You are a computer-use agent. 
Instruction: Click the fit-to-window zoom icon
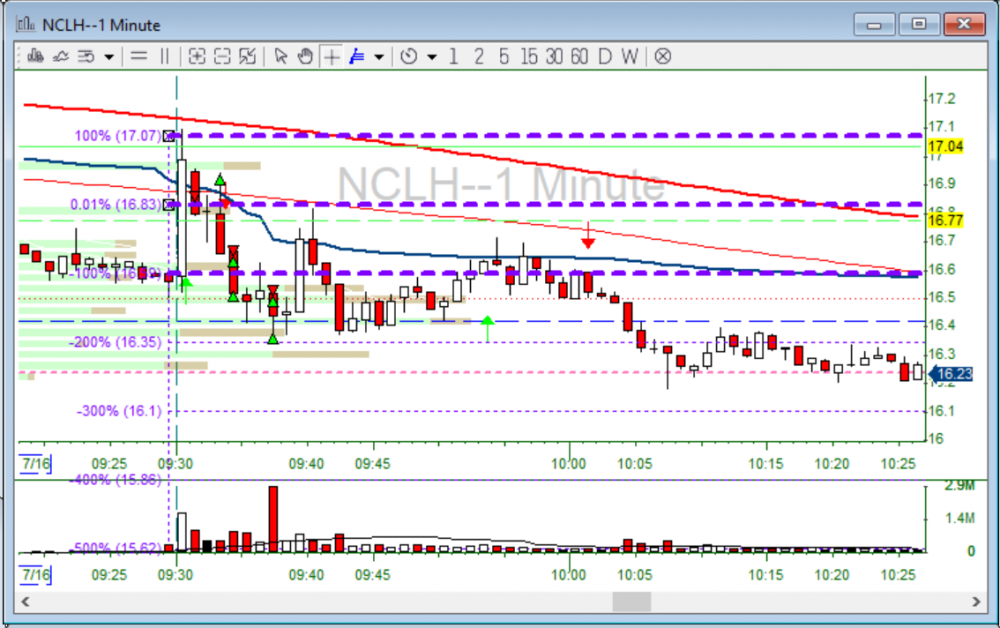(247, 56)
